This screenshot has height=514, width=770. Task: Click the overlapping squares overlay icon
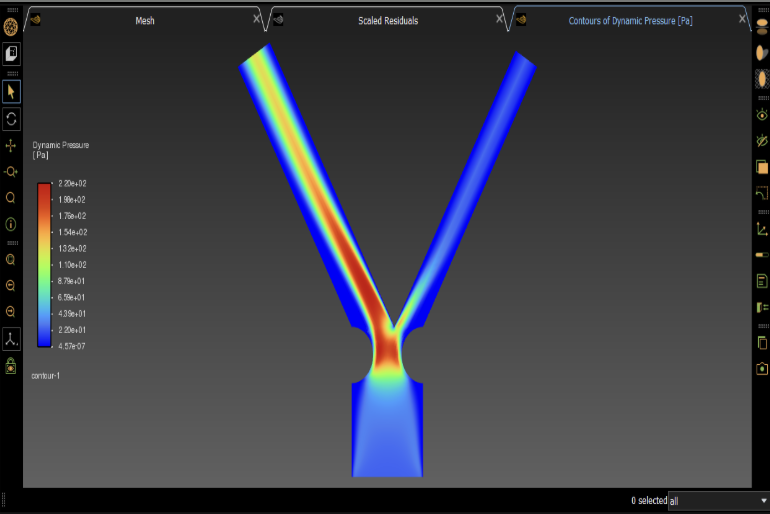click(x=762, y=167)
